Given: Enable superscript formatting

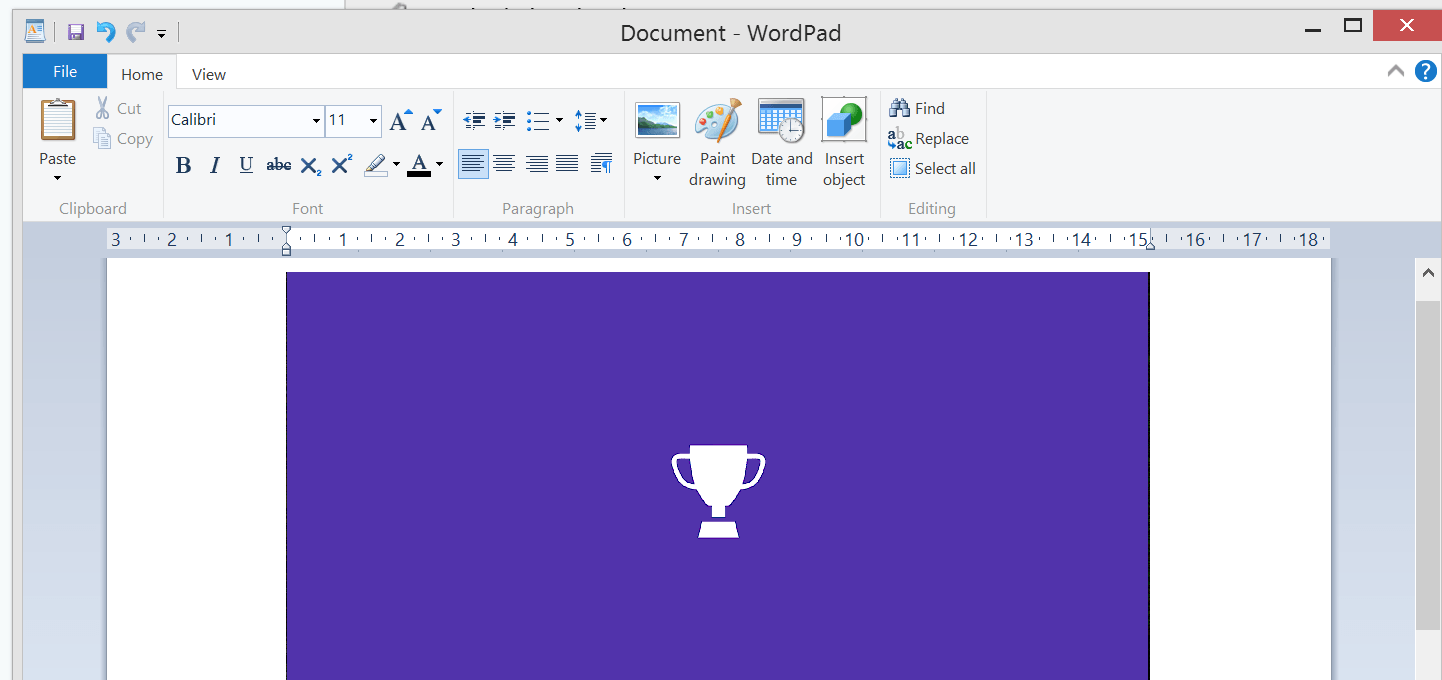Looking at the screenshot, I should [340, 164].
